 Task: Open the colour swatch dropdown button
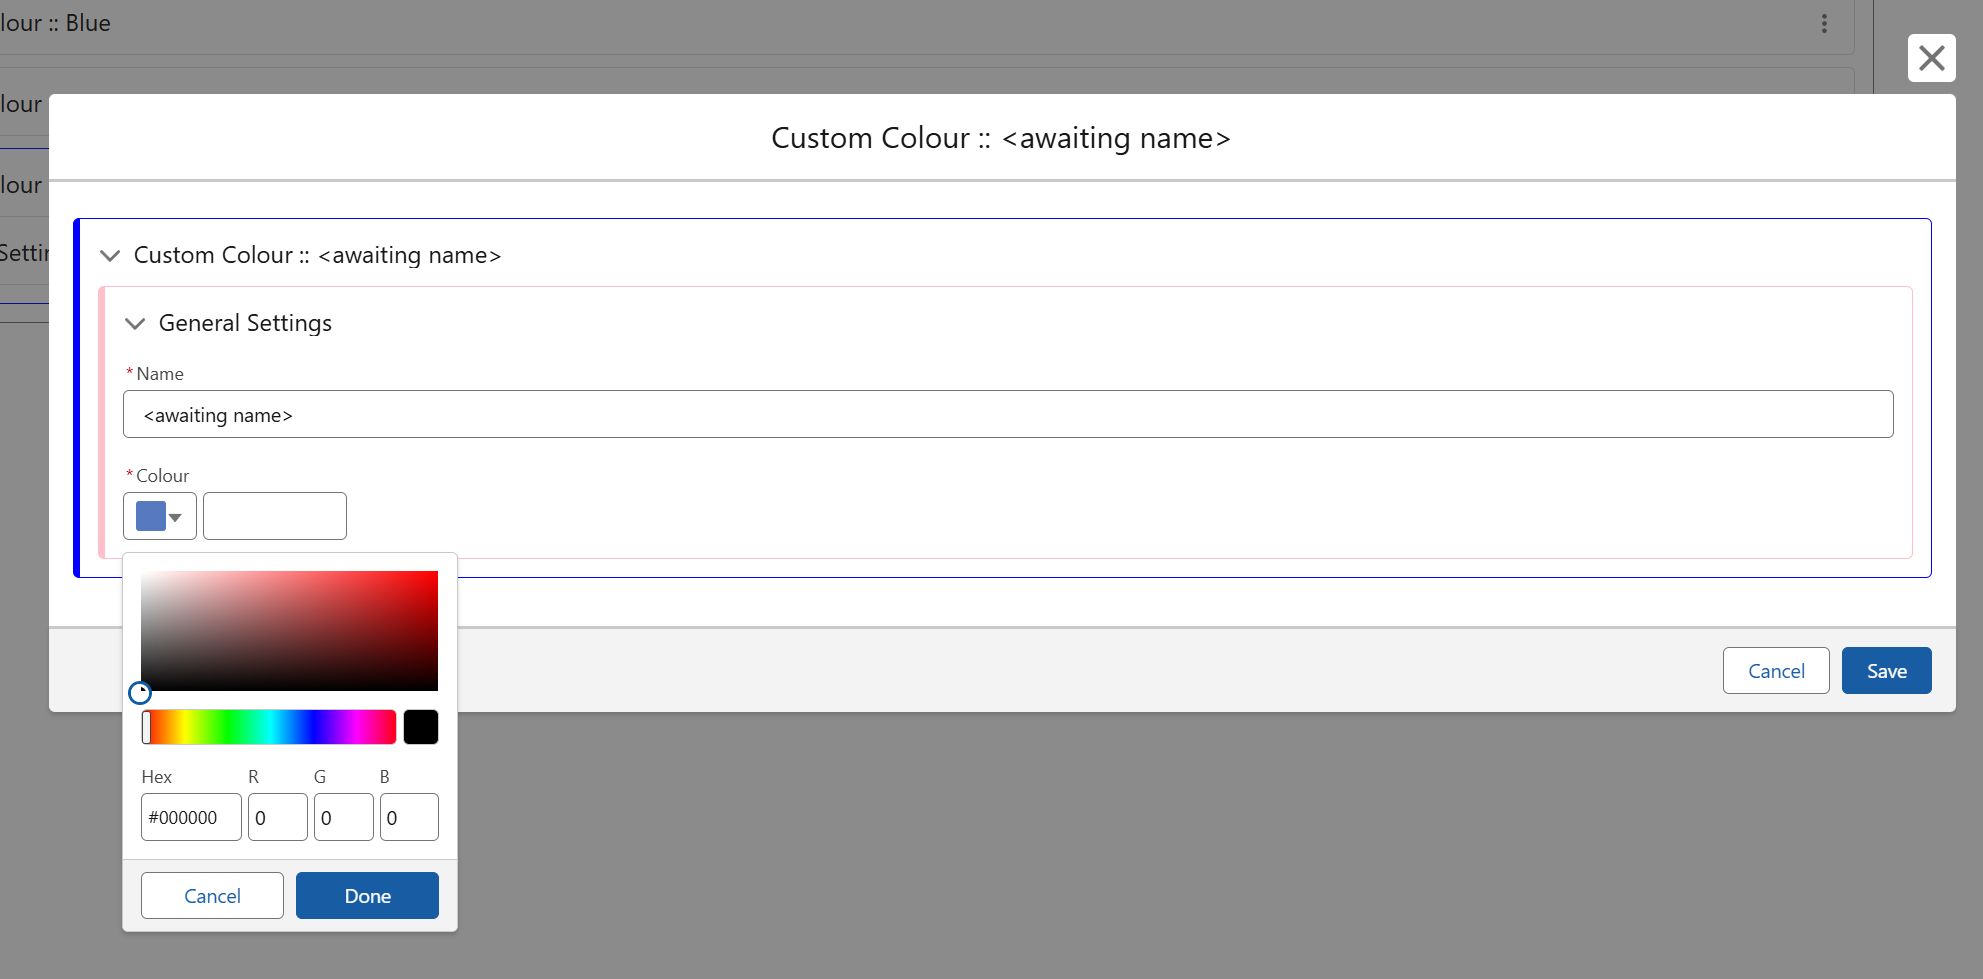tap(160, 517)
